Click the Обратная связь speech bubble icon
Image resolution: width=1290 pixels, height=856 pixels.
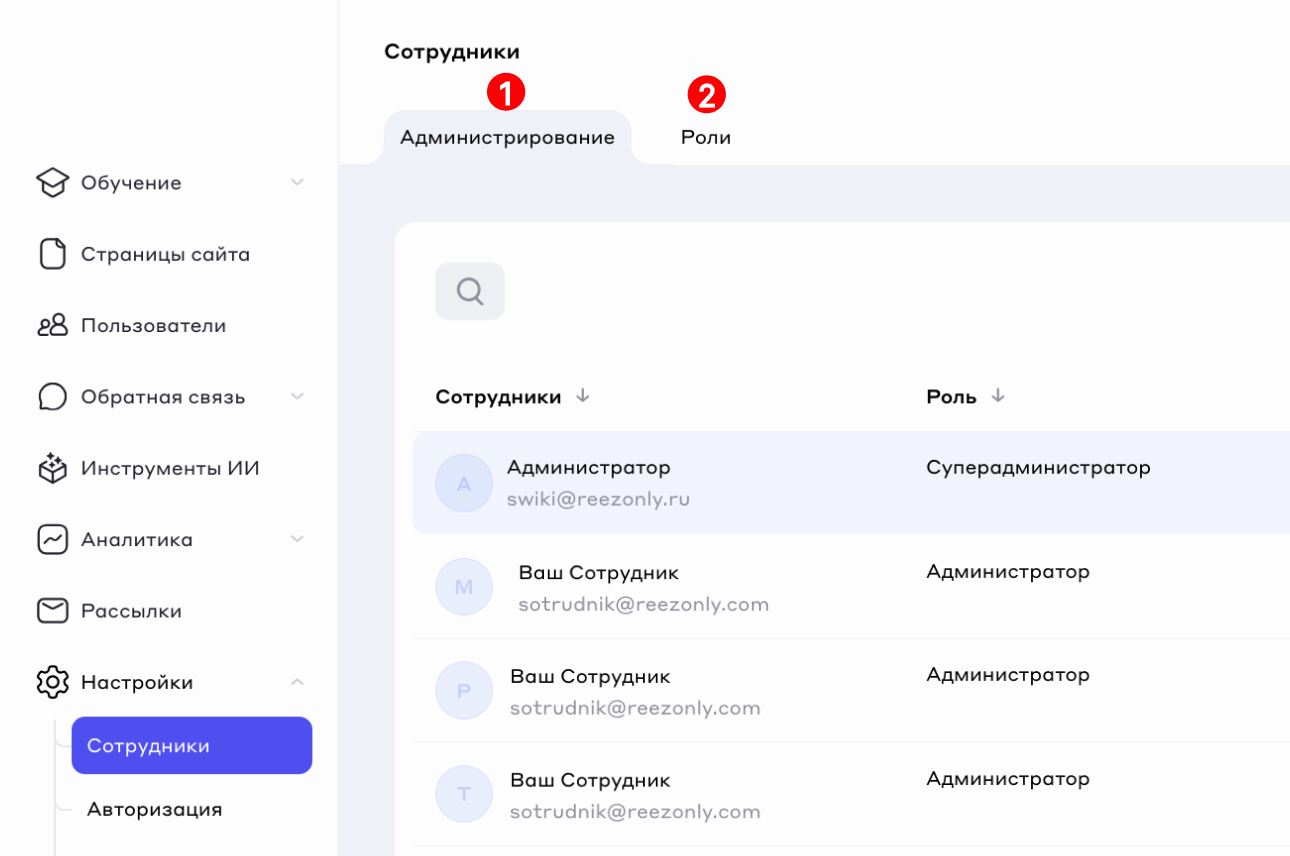[x=52, y=397]
